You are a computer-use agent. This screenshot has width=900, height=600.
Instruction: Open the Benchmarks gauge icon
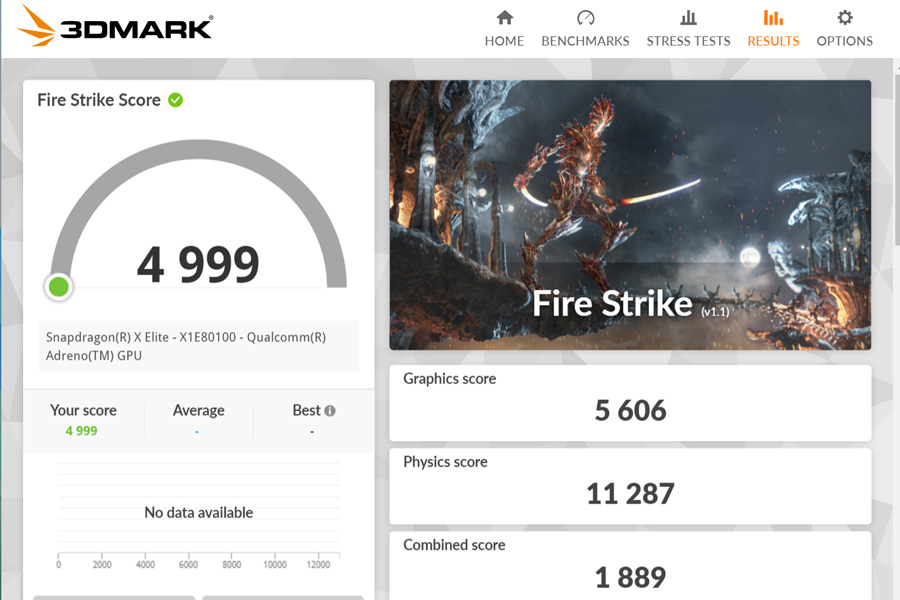(x=585, y=18)
